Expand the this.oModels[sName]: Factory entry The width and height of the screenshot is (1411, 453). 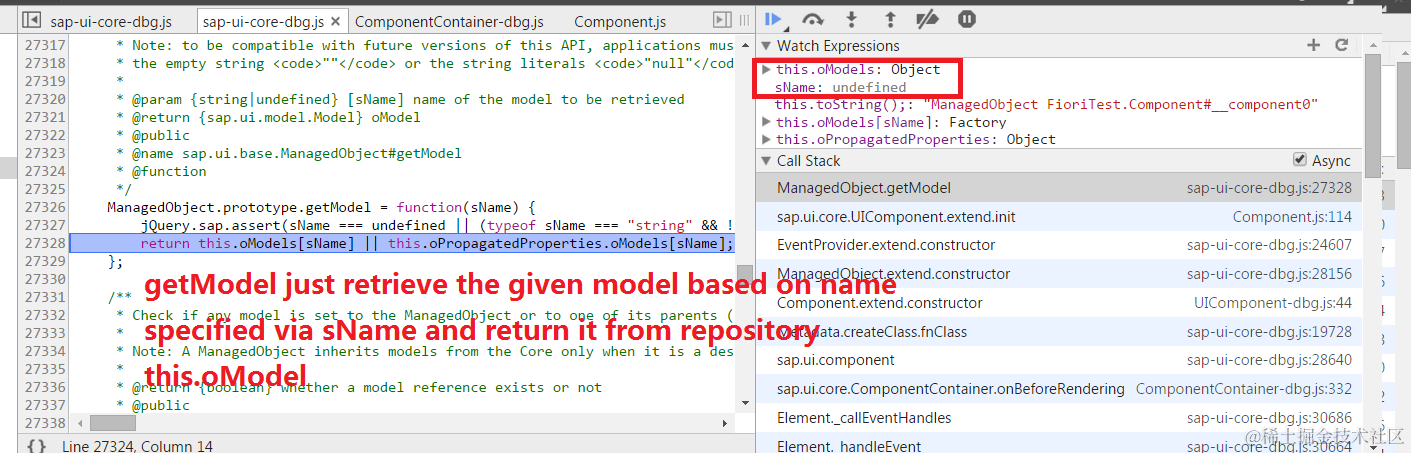coord(766,122)
